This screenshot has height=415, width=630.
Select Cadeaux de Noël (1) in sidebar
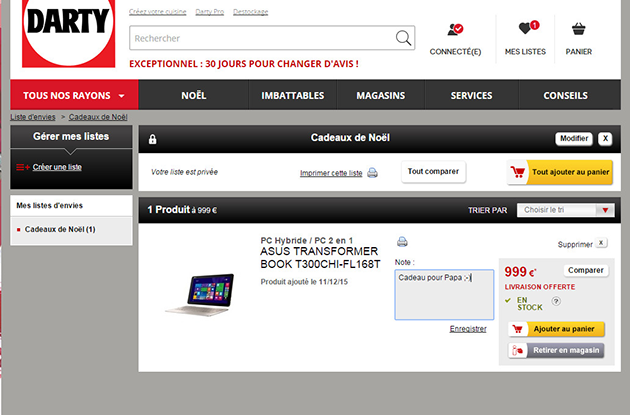60,230
